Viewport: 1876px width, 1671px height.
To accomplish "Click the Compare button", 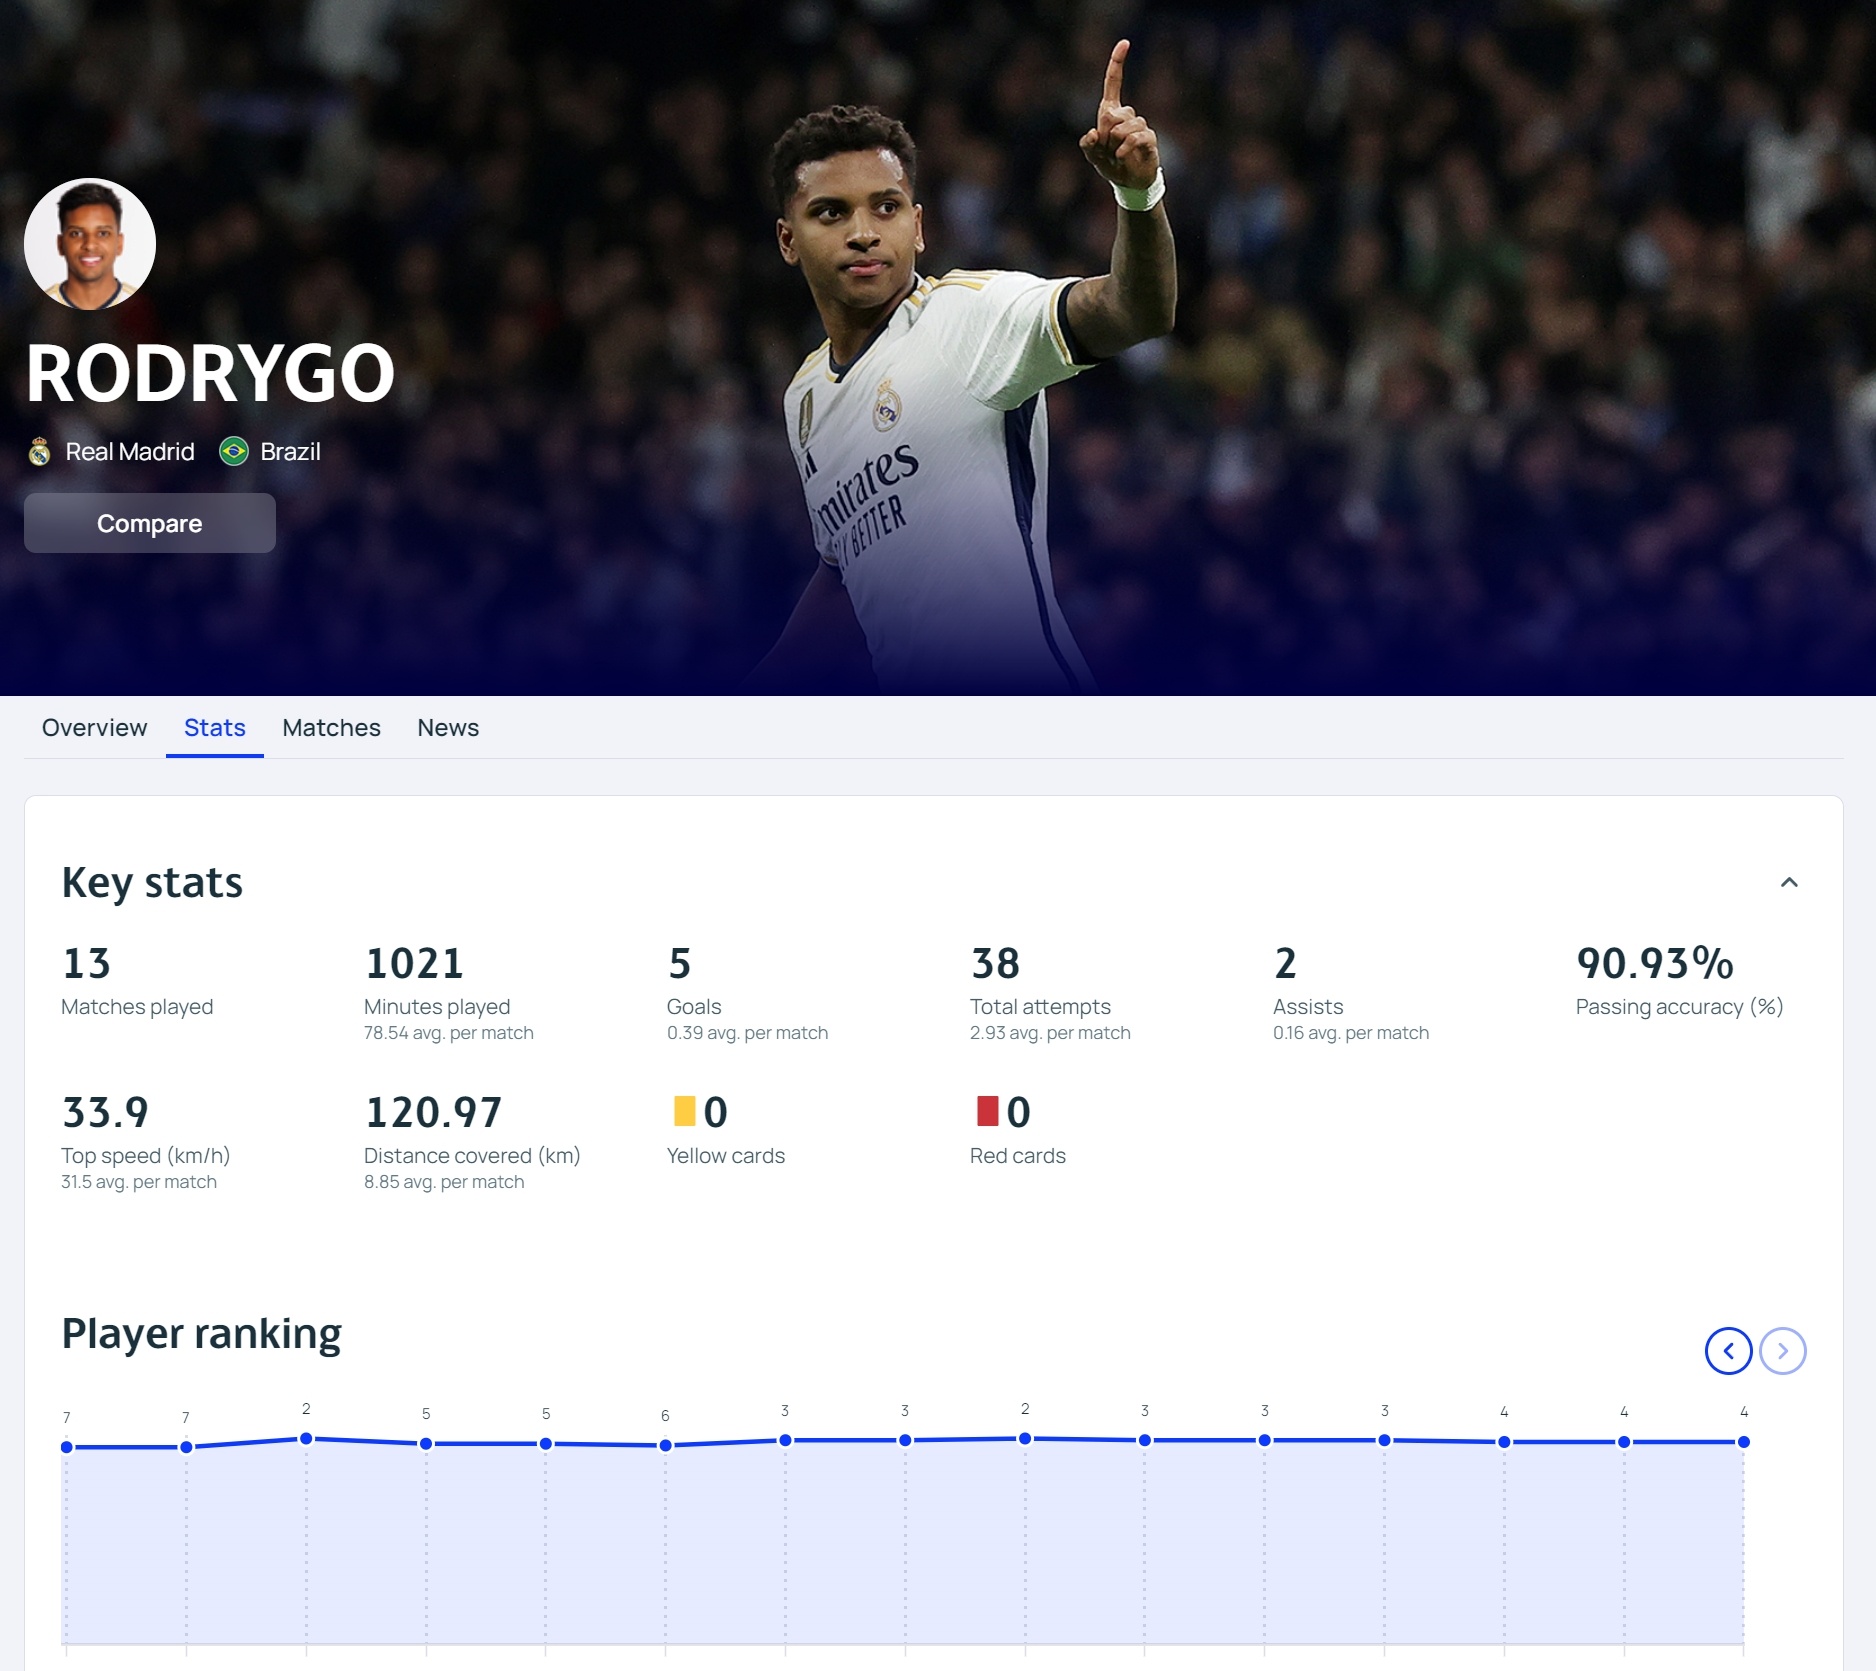I will (x=150, y=523).
